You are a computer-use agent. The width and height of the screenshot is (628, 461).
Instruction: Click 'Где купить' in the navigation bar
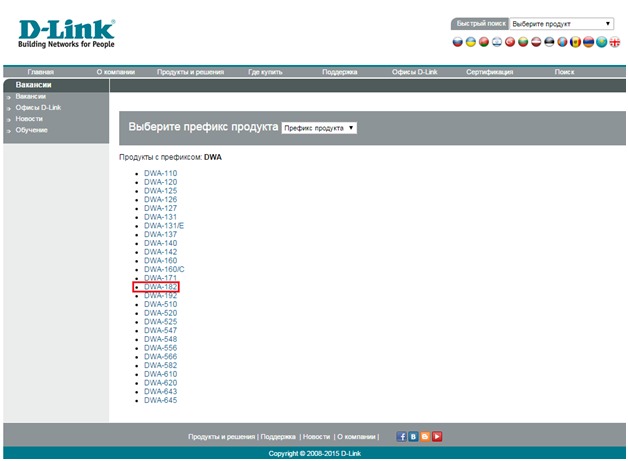[x=267, y=72]
